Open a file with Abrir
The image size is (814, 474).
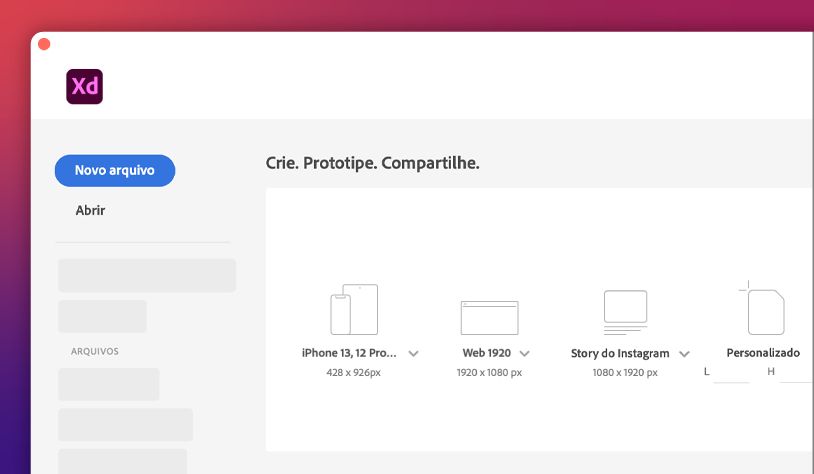[x=90, y=210]
